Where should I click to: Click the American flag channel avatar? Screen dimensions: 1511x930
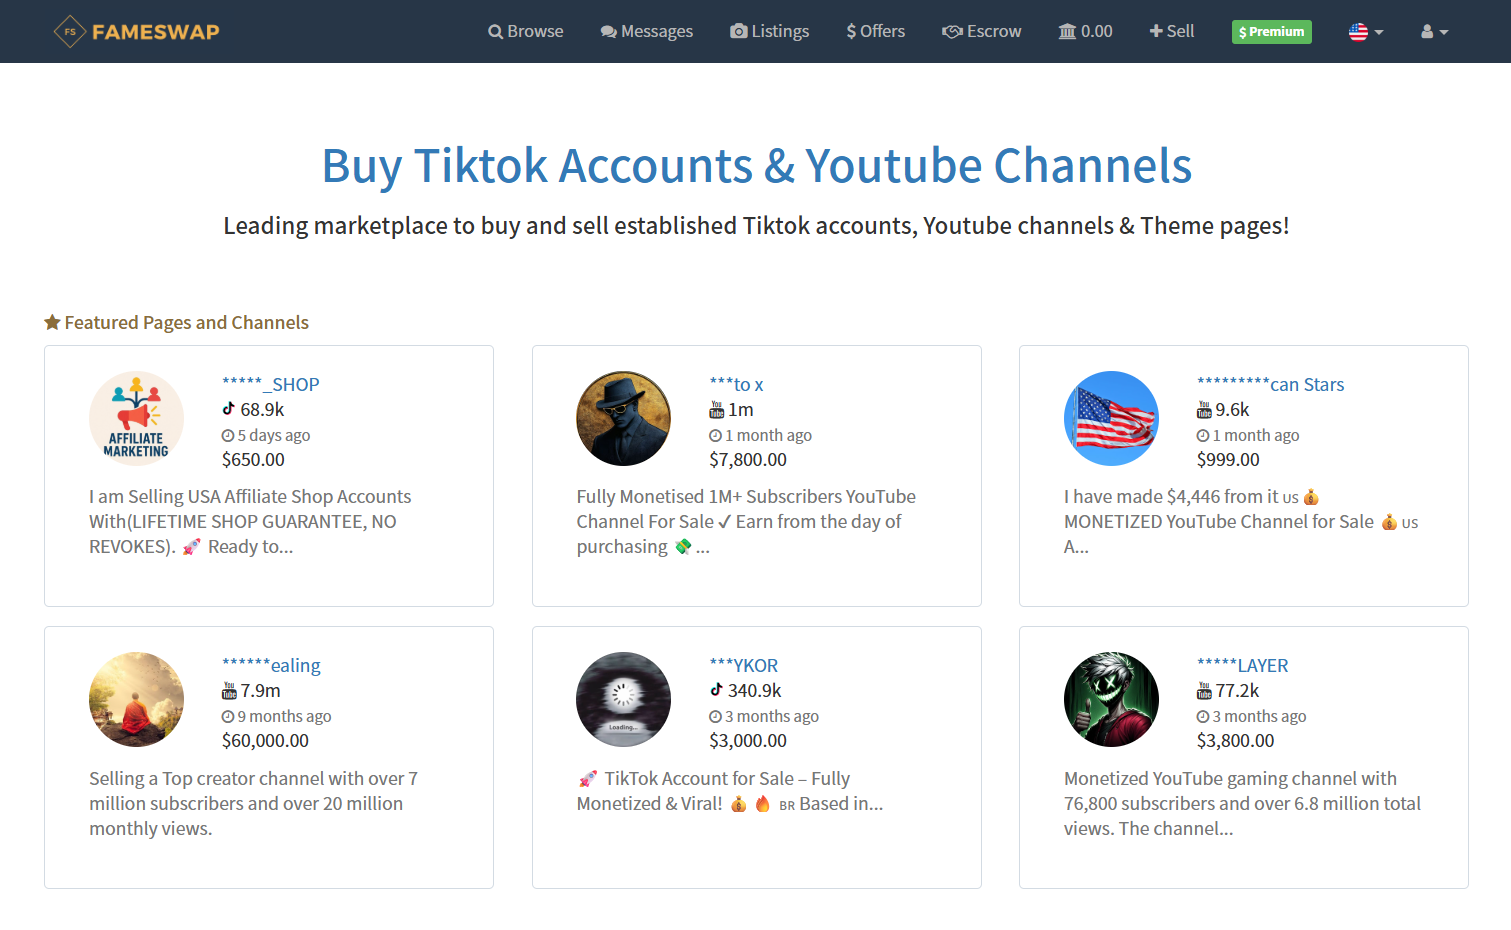[x=1111, y=419]
